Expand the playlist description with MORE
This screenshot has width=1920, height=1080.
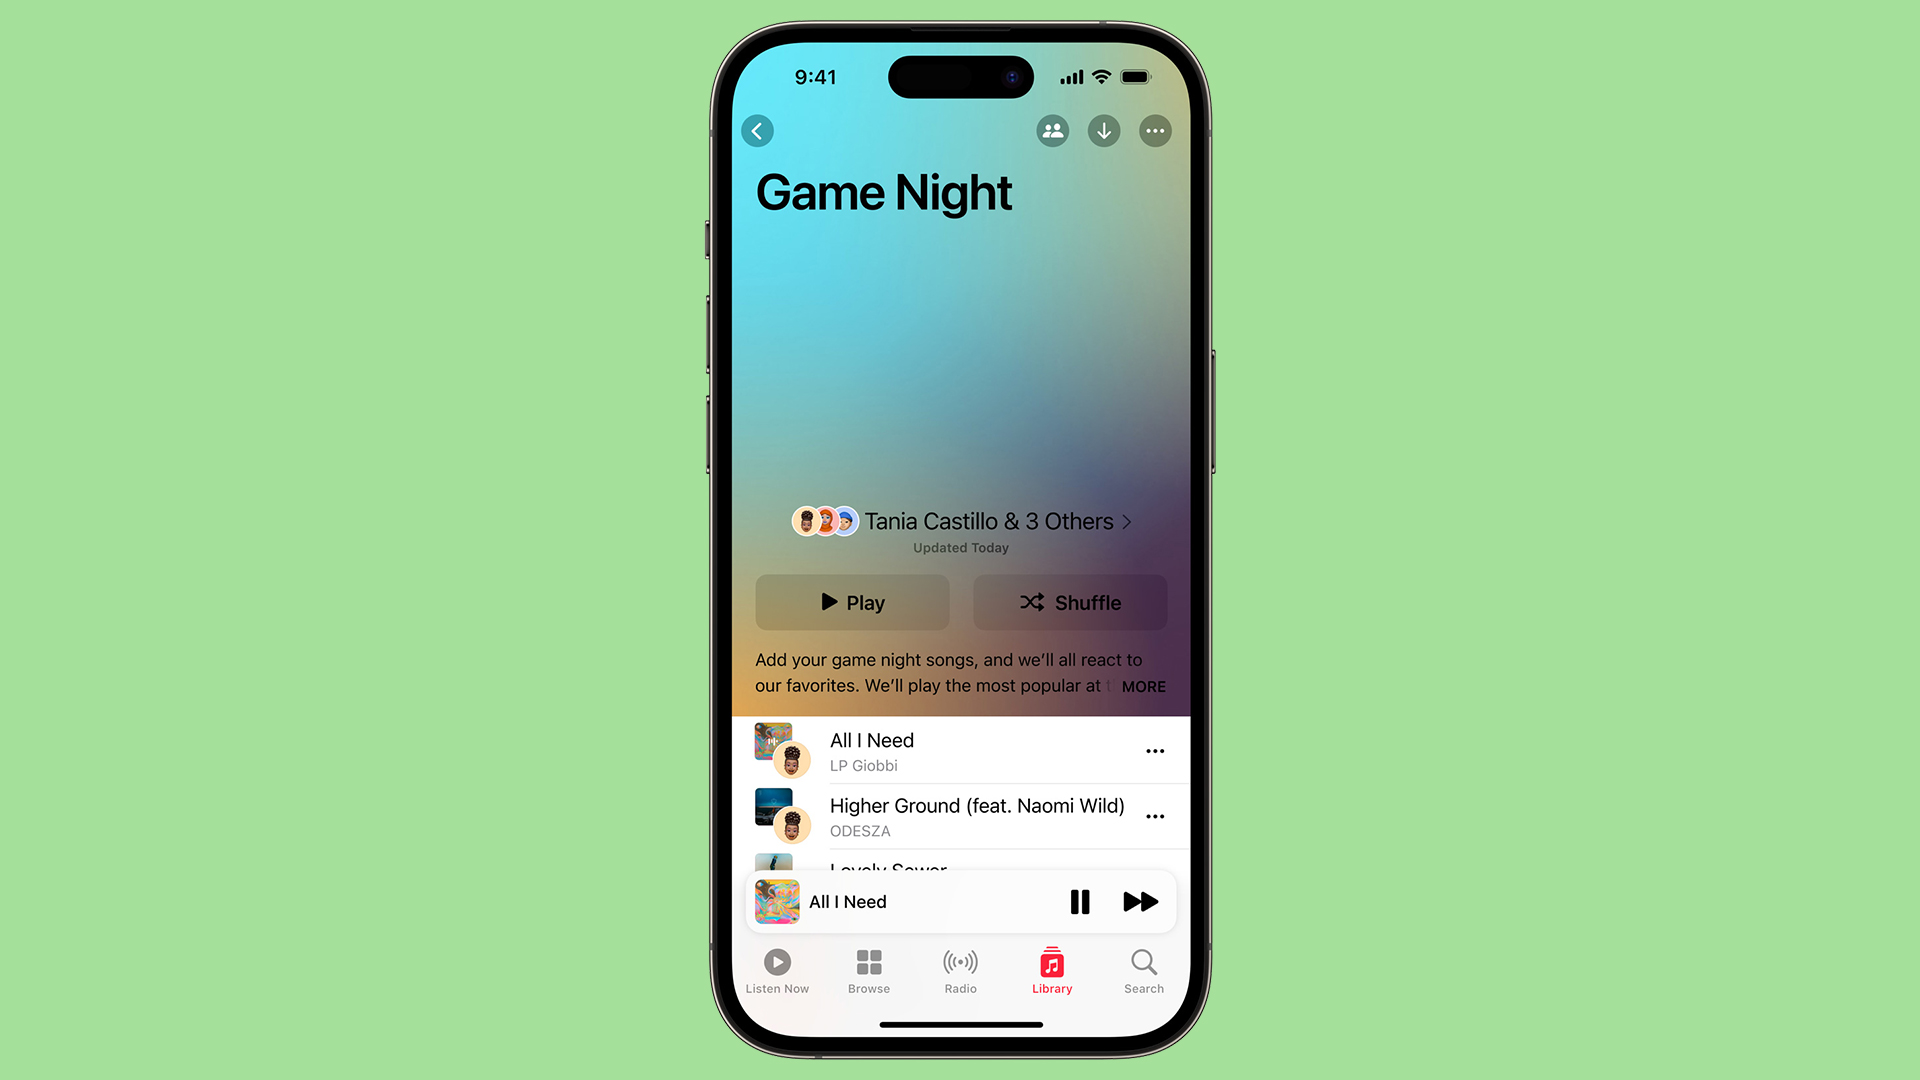[x=1145, y=686]
